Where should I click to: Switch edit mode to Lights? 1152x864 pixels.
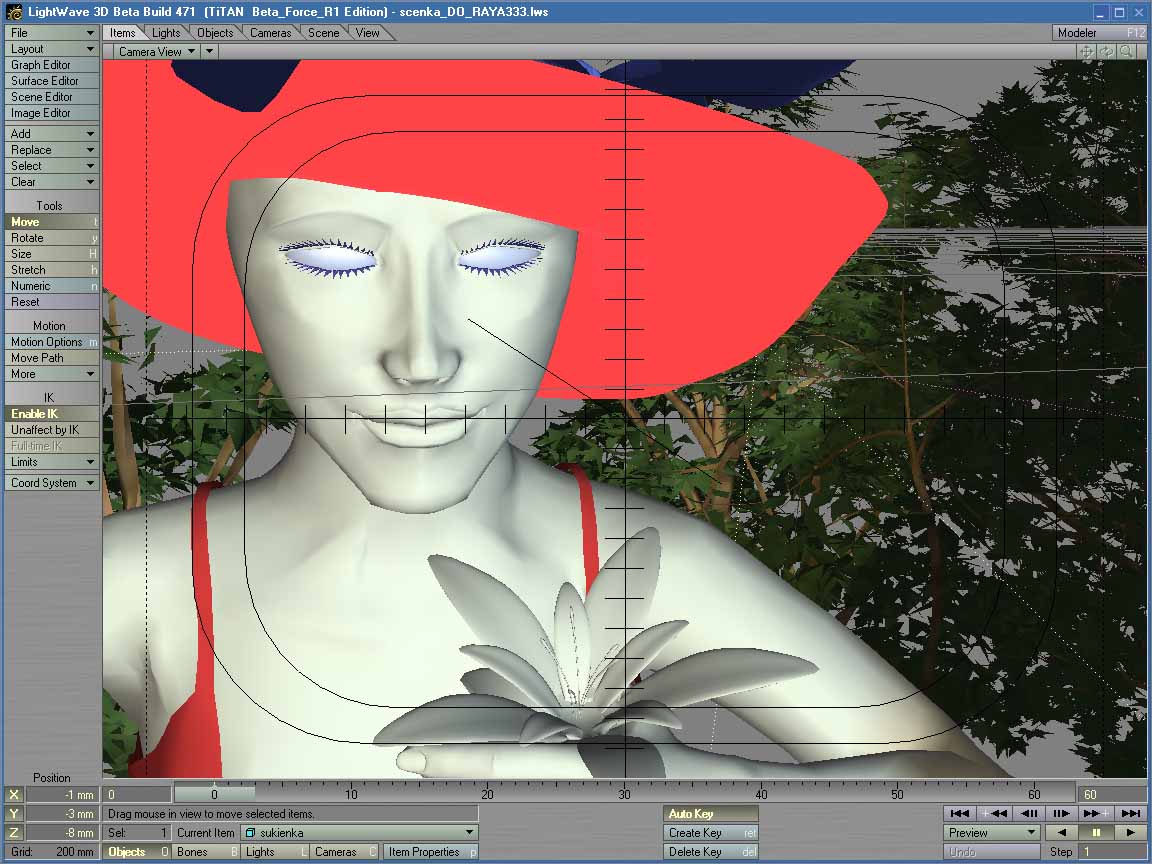(x=274, y=852)
